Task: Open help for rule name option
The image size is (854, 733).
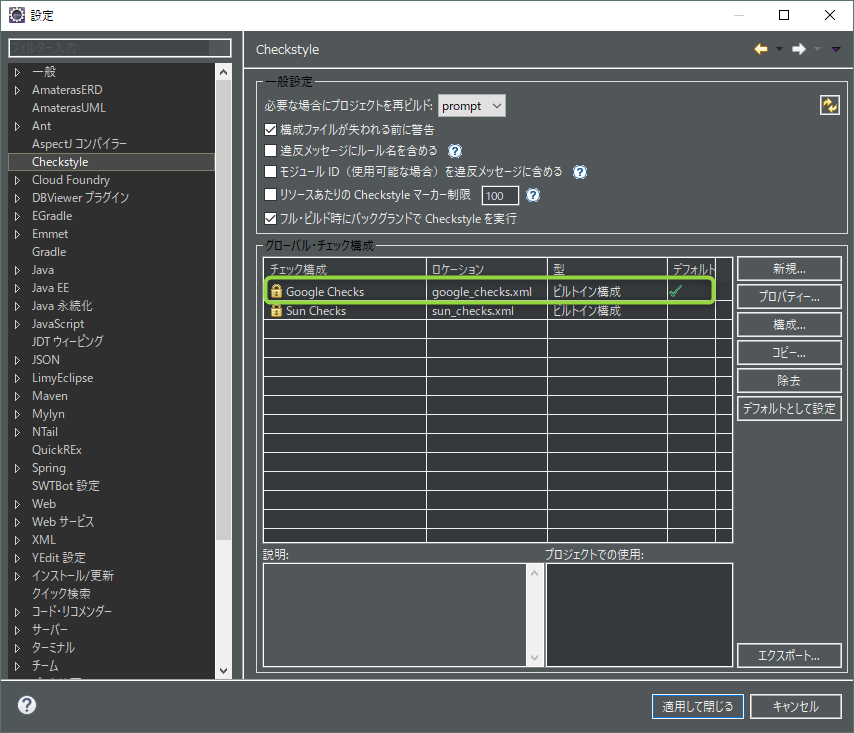Action: pyautogui.click(x=455, y=151)
